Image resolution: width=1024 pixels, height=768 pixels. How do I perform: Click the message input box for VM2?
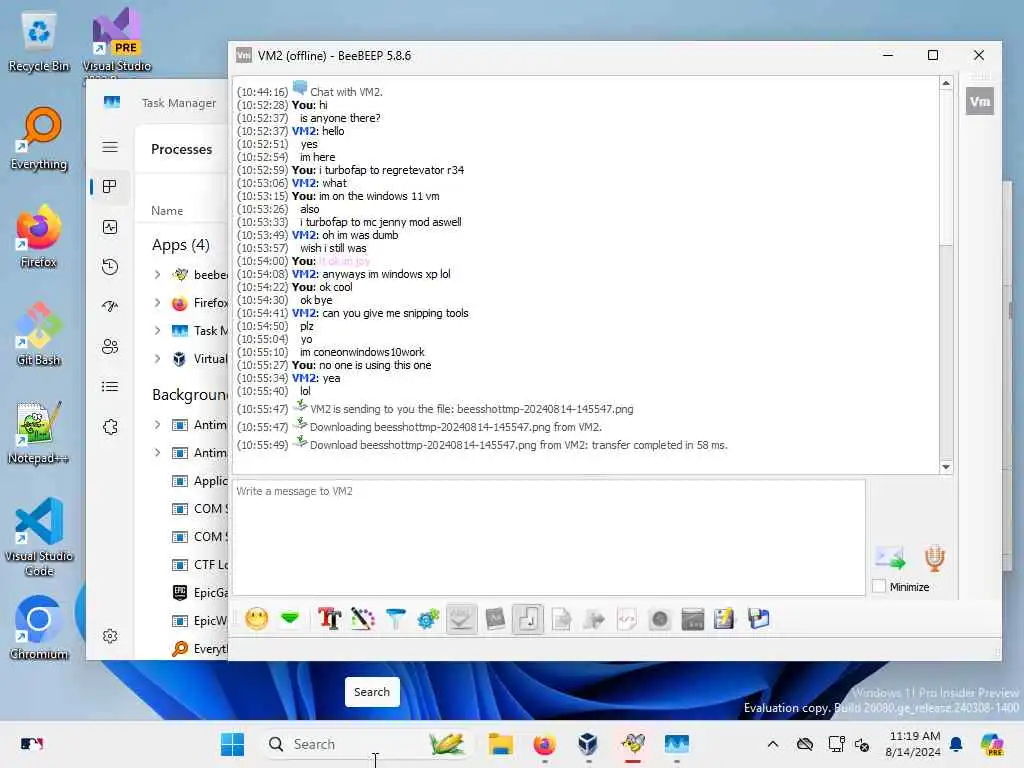pyautogui.click(x=549, y=537)
